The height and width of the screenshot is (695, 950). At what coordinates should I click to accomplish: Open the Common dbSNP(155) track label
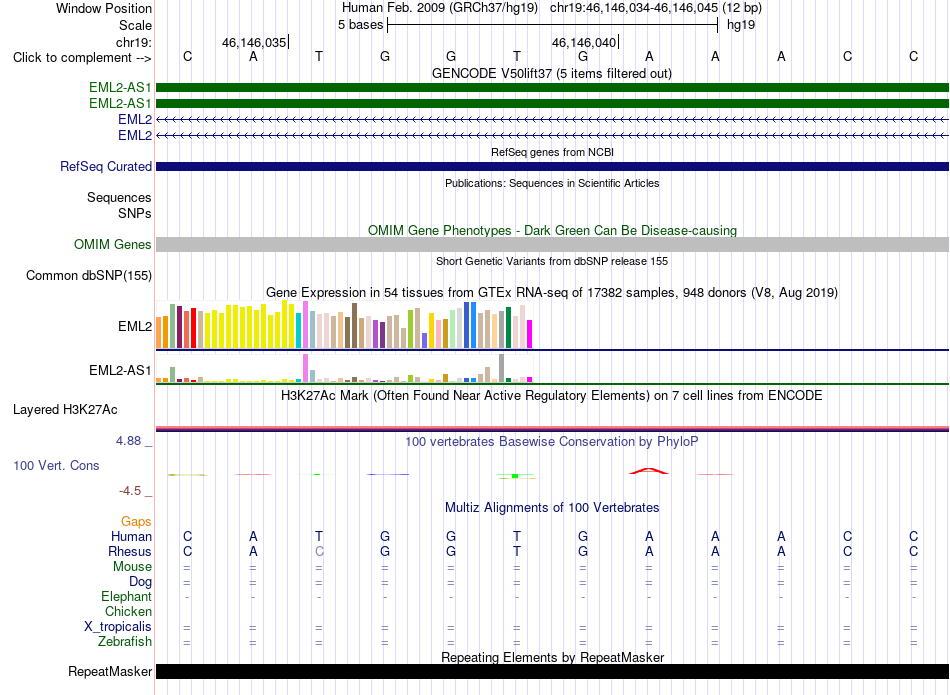tap(88, 275)
